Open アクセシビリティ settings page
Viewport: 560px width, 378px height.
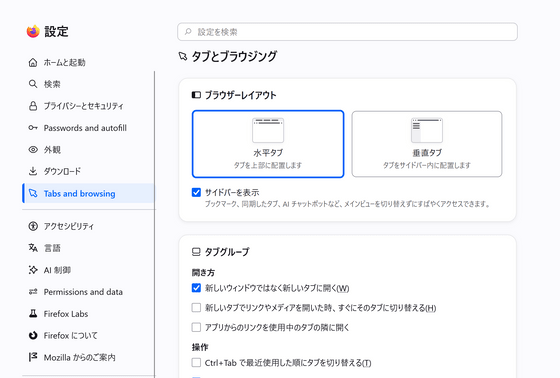88,226
